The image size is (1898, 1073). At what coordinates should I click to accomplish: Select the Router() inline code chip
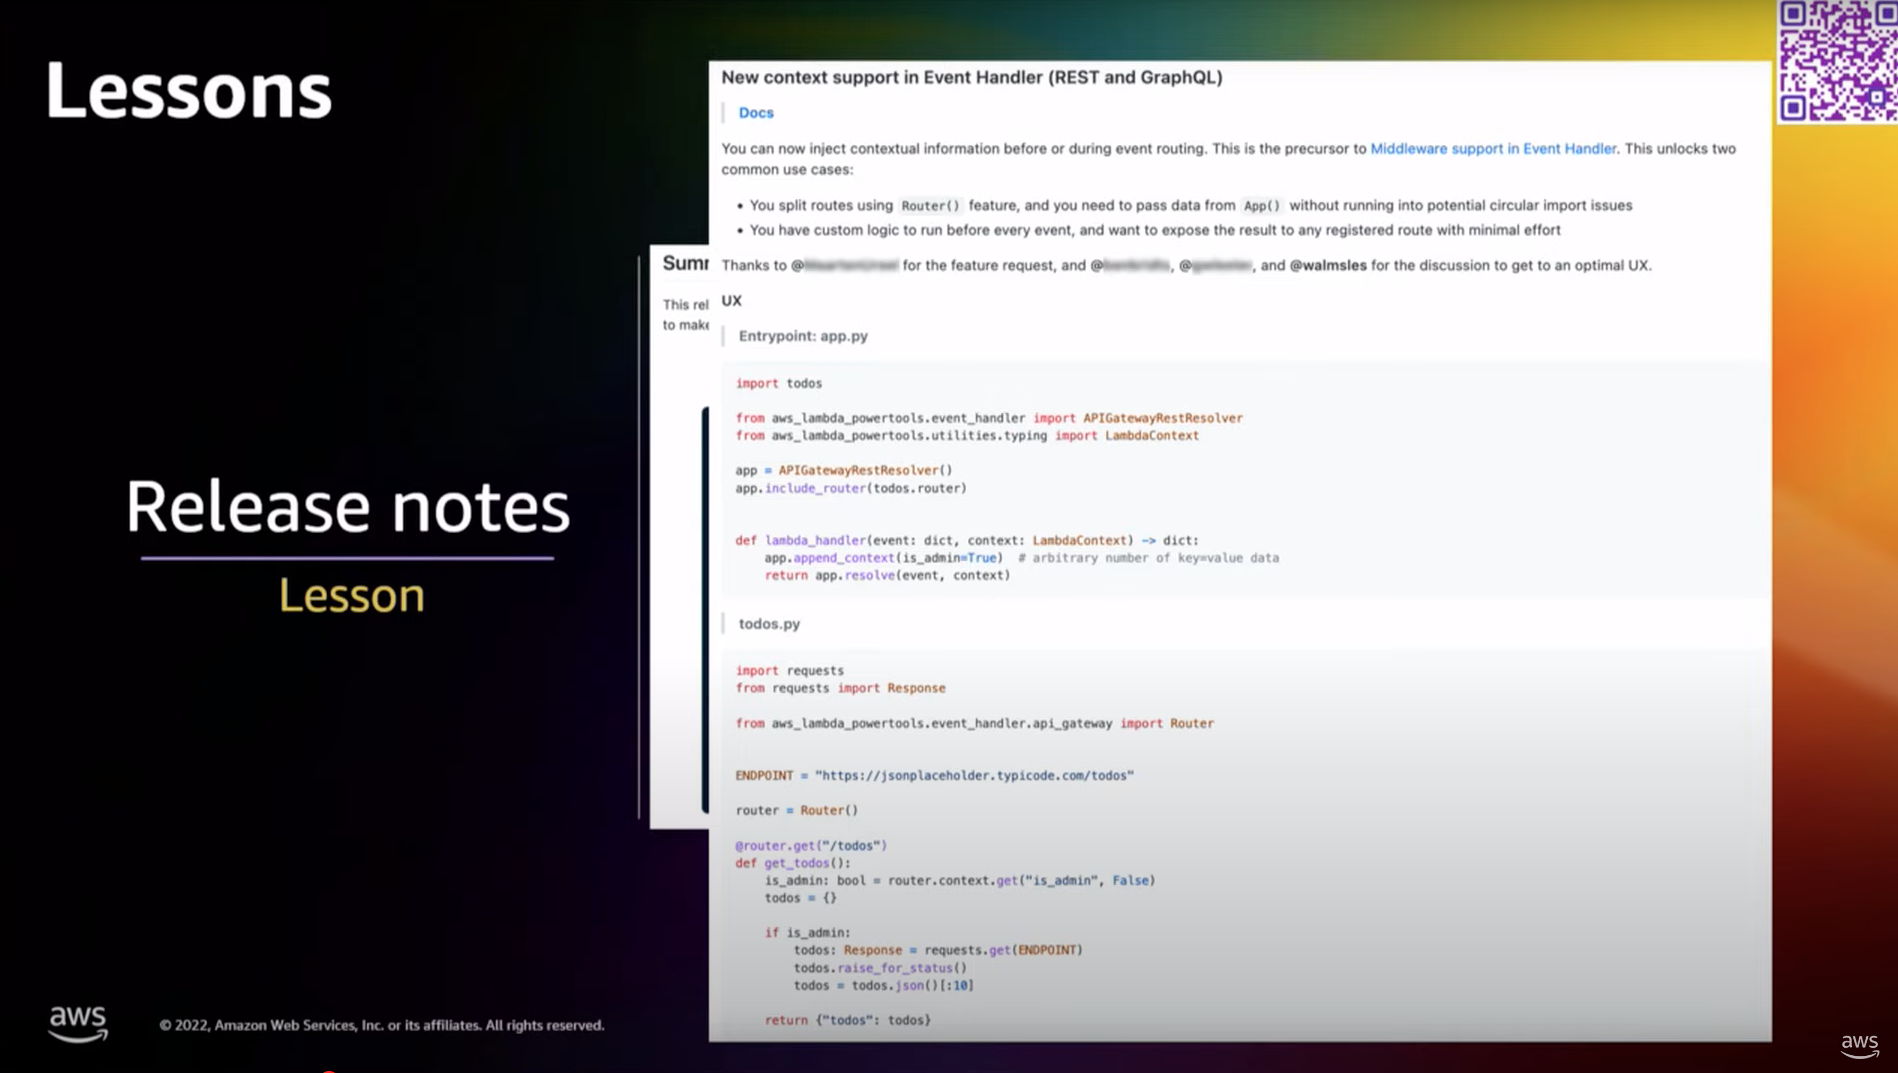pyautogui.click(x=929, y=205)
